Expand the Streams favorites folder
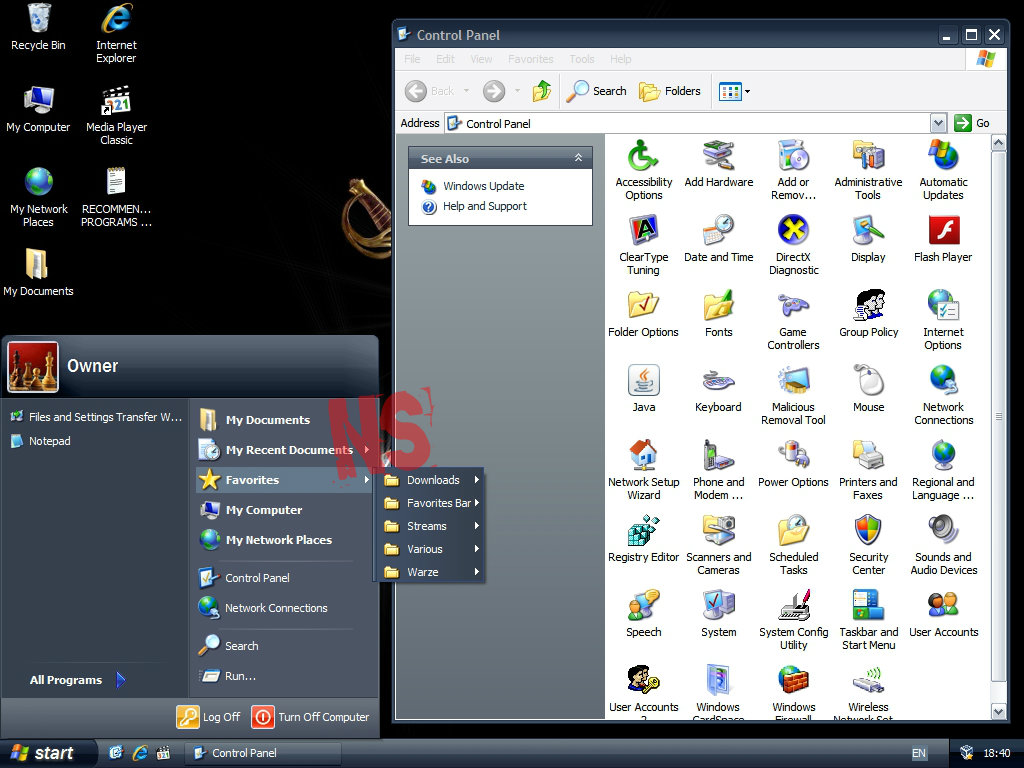1024x768 pixels. tap(432, 526)
